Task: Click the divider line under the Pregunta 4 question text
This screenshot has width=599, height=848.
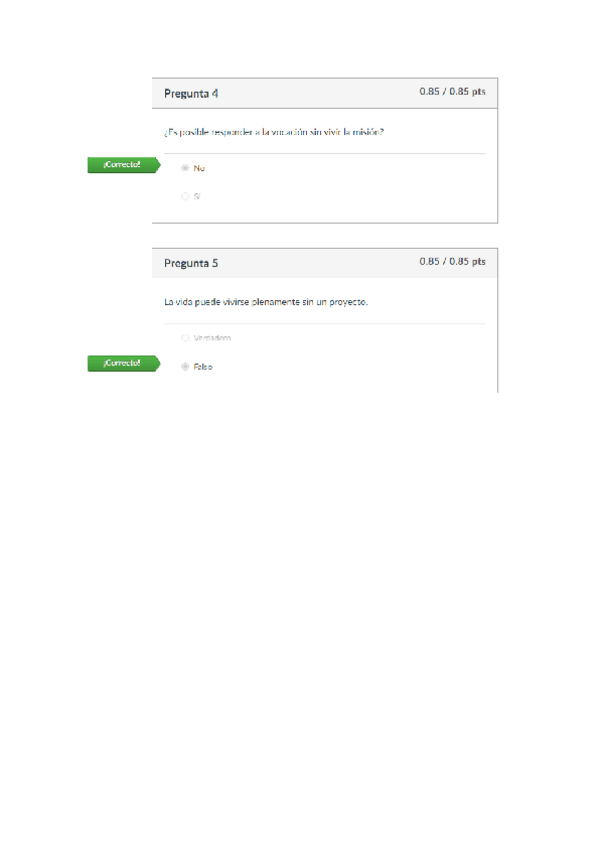Action: [x=324, y=154]
